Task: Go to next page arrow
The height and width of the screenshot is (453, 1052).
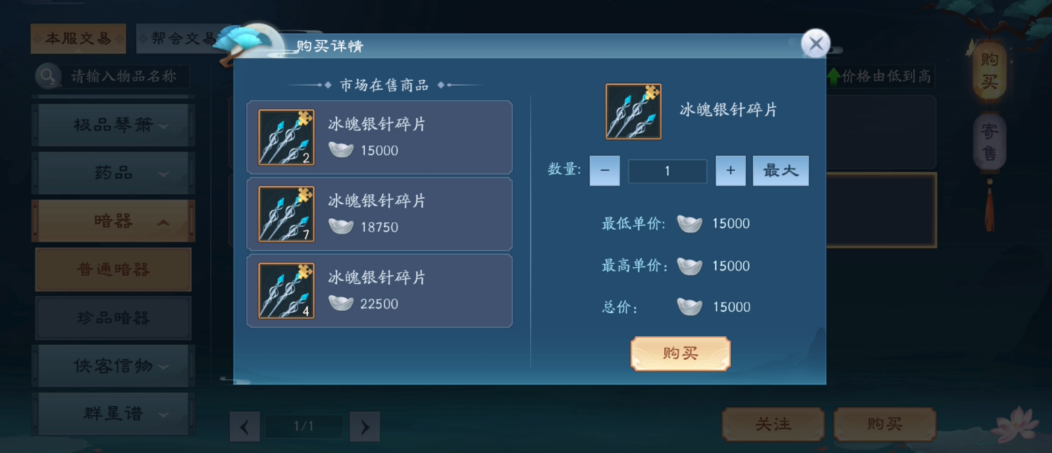Action: [364, 426]
